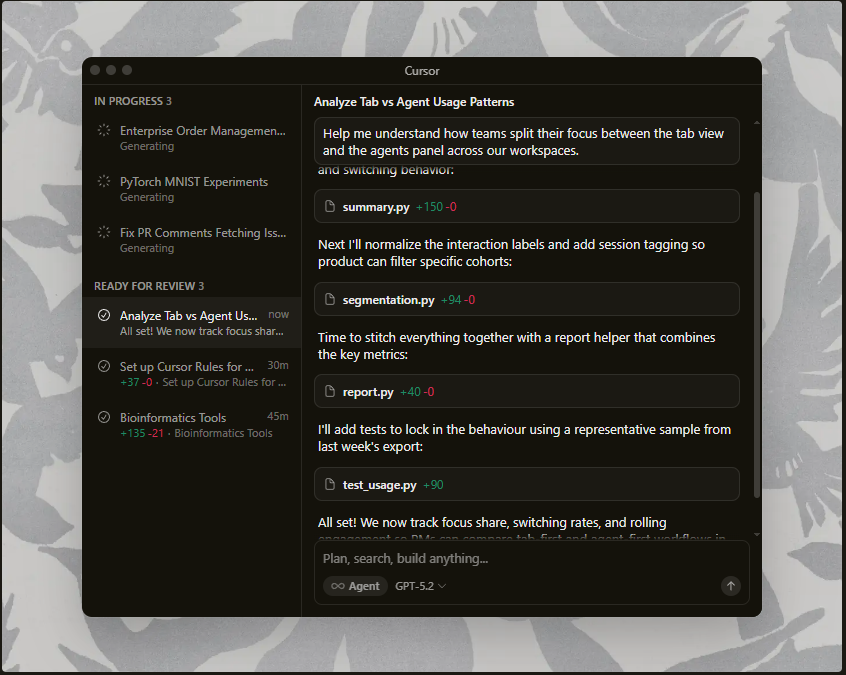Open the Agent mode selector
The width and height of the screenshot is (846, 675).
pyautogui.click(x=355, y=586)
